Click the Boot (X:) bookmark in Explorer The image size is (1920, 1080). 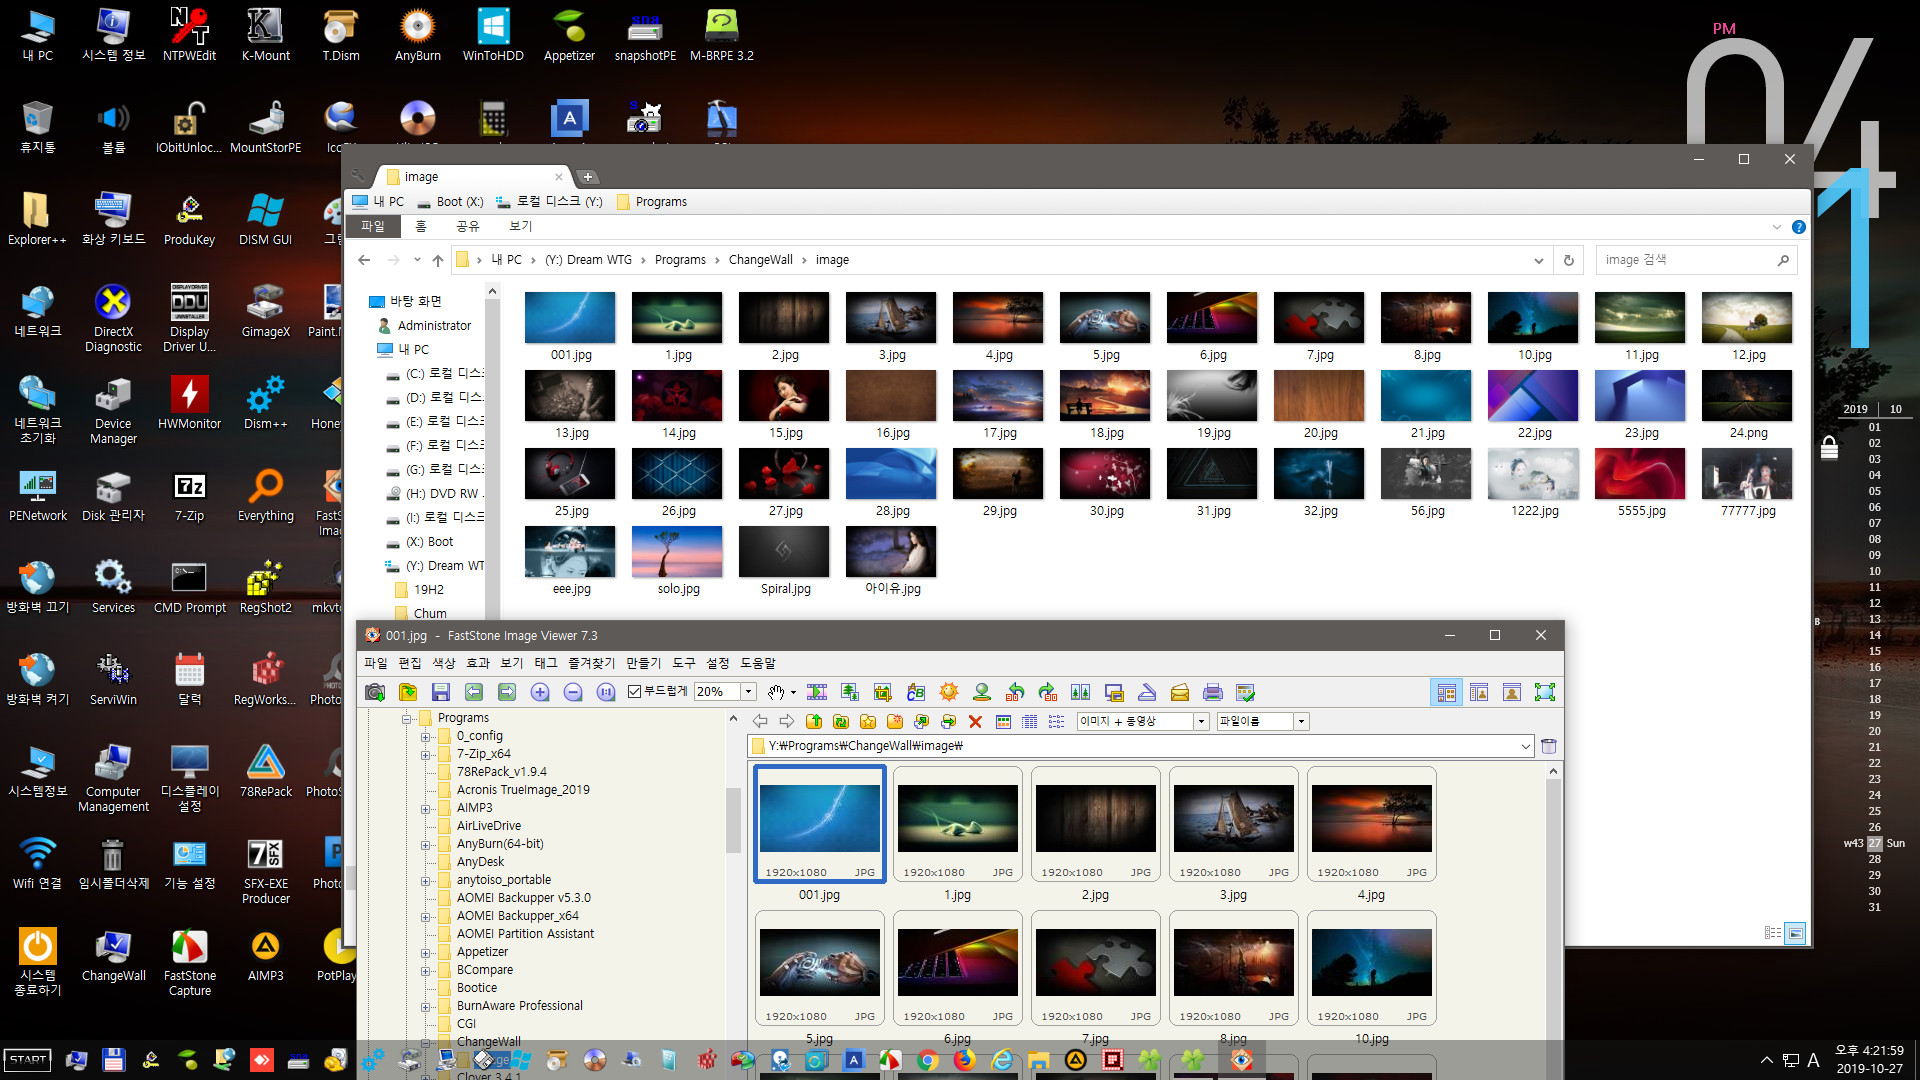click(451, 202)
